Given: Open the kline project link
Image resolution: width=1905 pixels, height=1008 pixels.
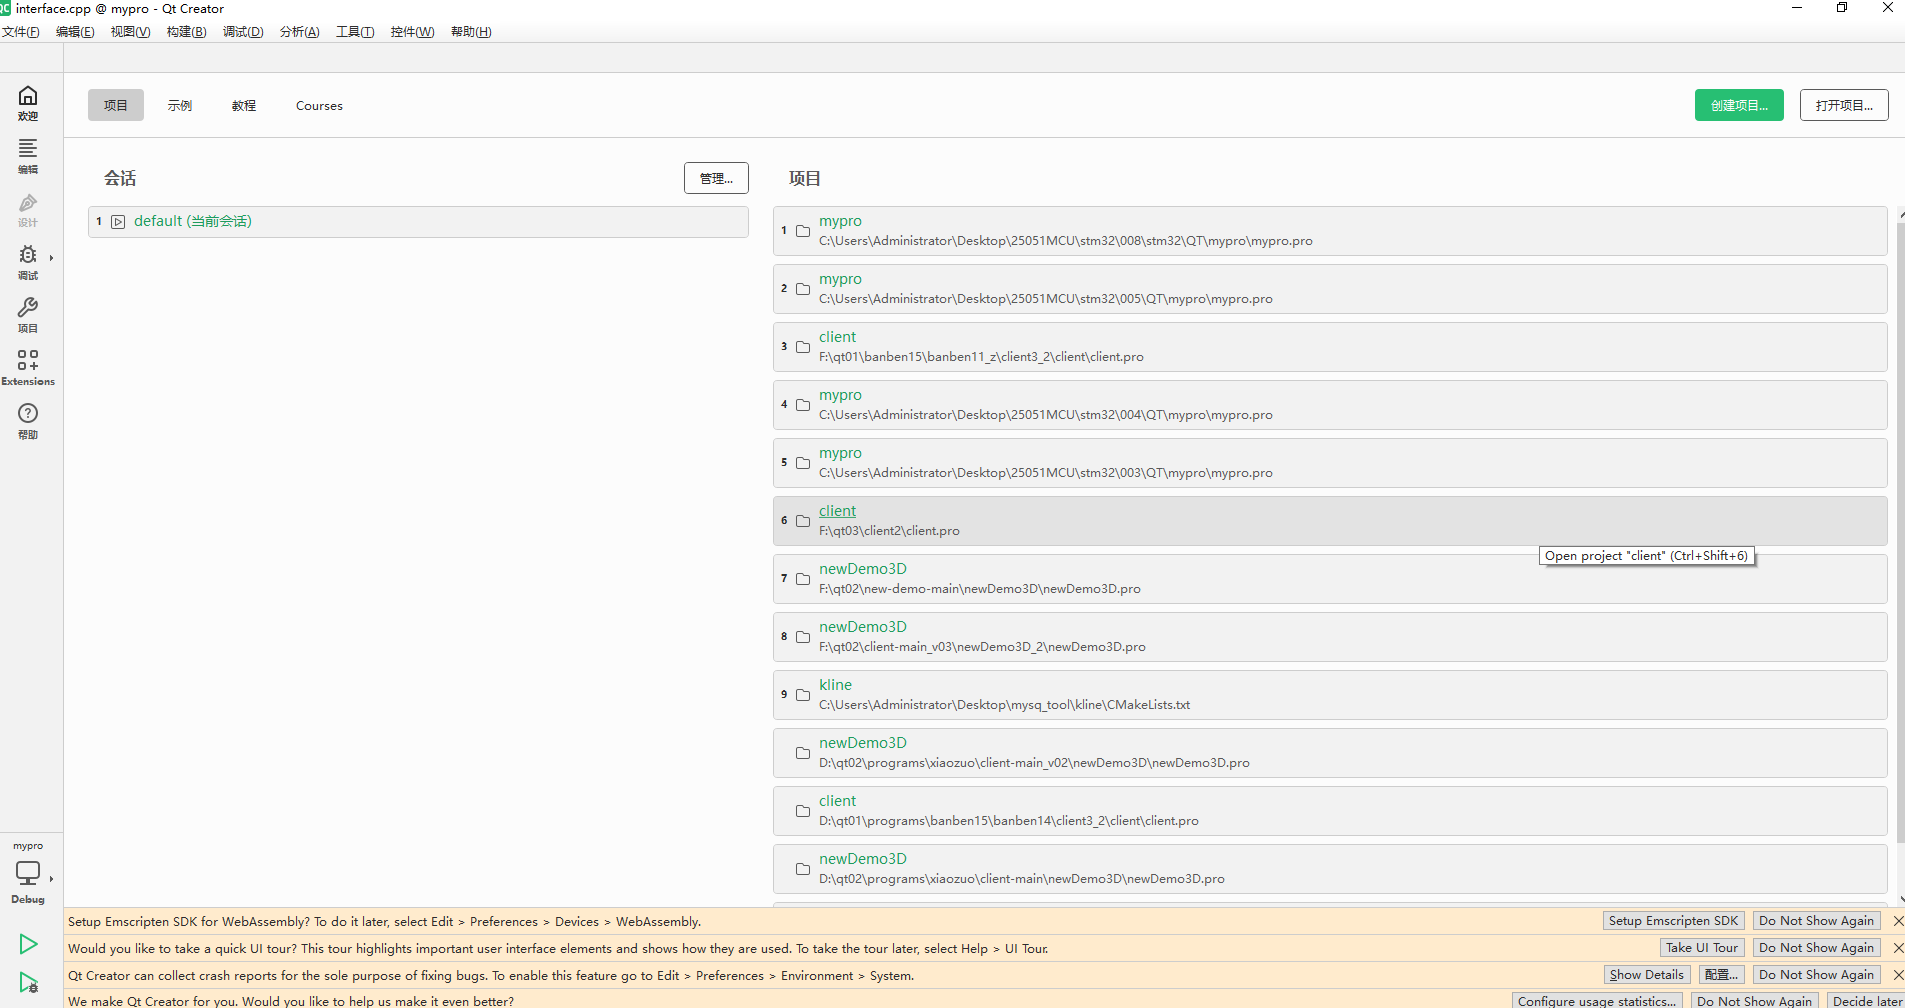Looking at the screenshot, I should 835,685.
